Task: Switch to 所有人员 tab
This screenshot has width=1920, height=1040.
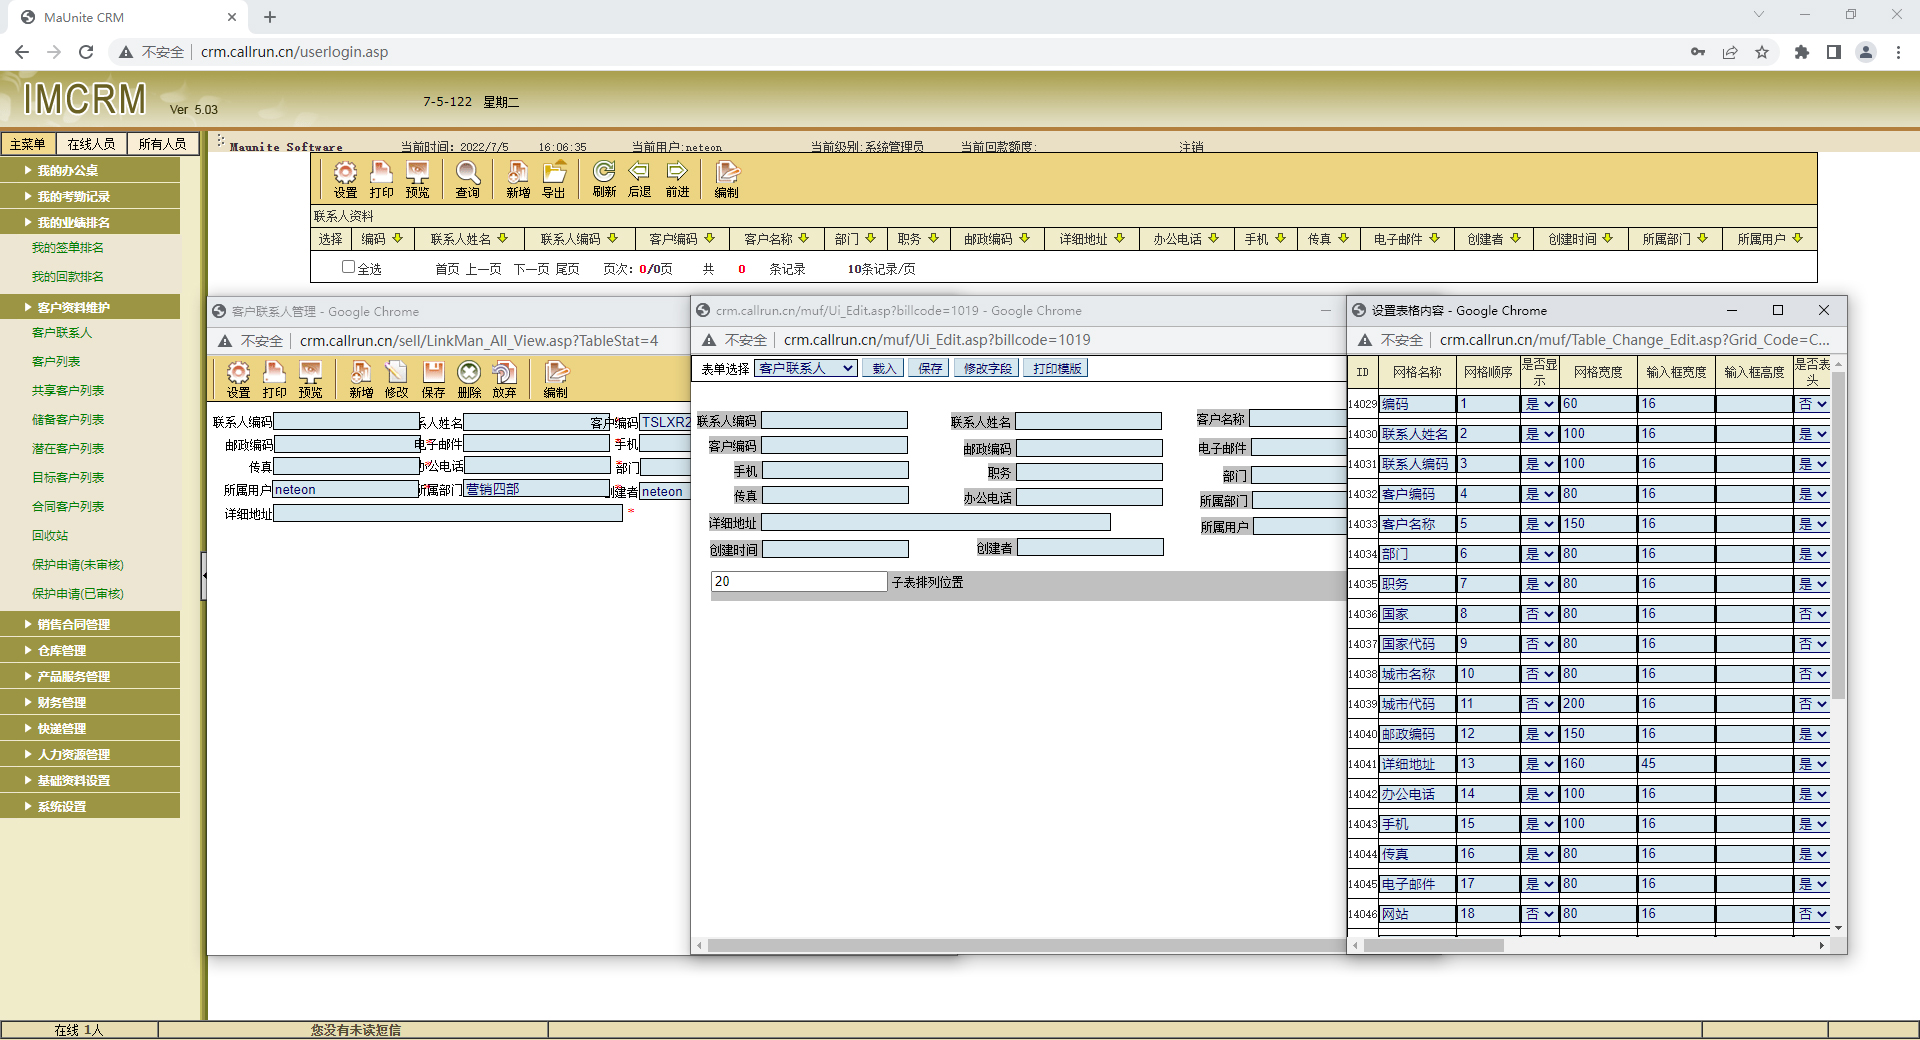Action: (163, 144)
